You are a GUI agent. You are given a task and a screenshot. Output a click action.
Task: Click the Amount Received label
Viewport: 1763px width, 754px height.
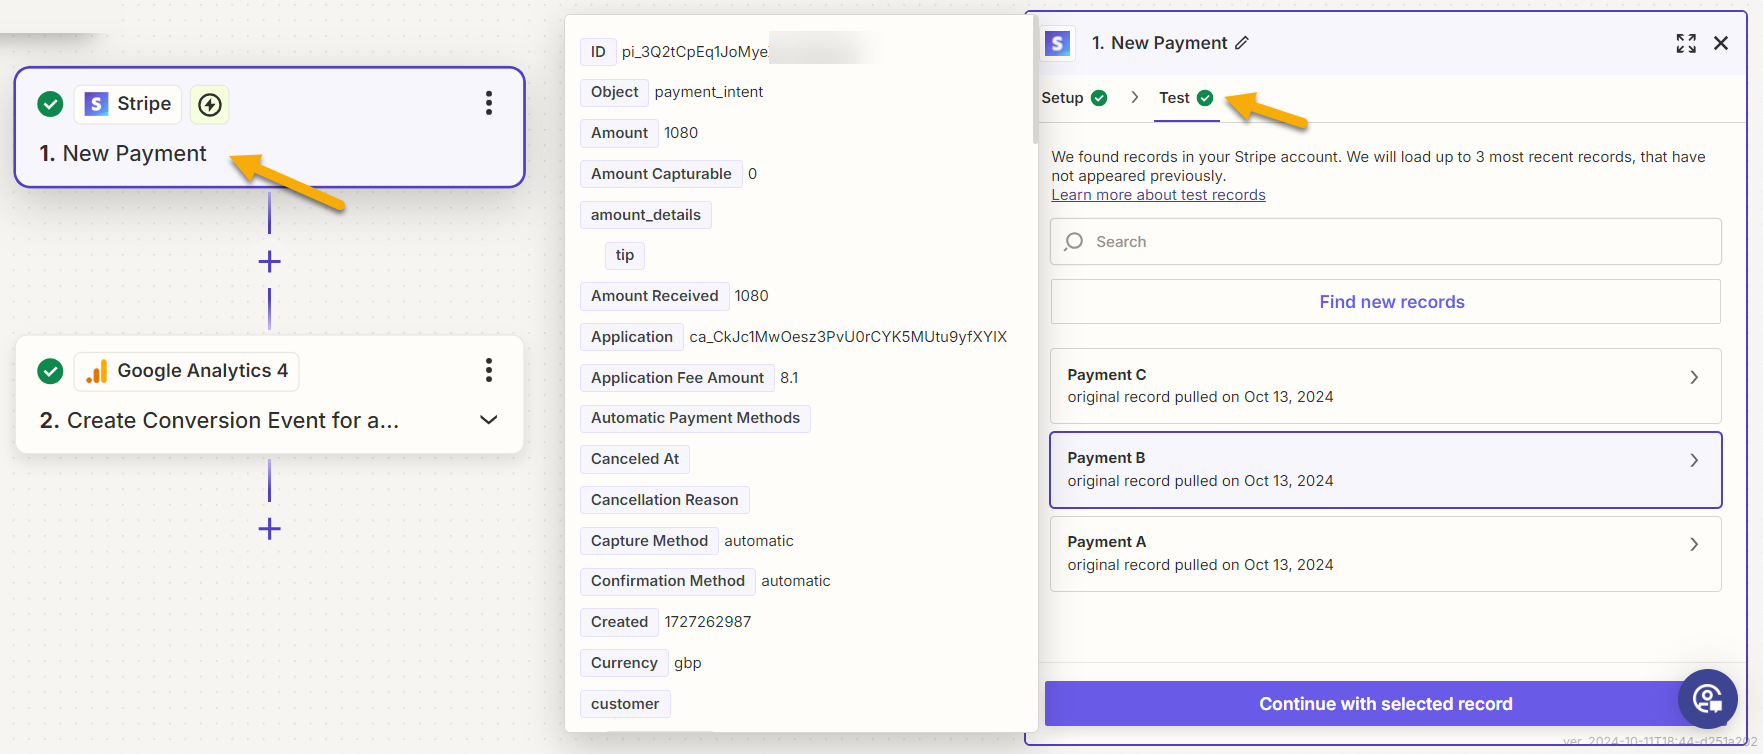(x=655, y=296)
